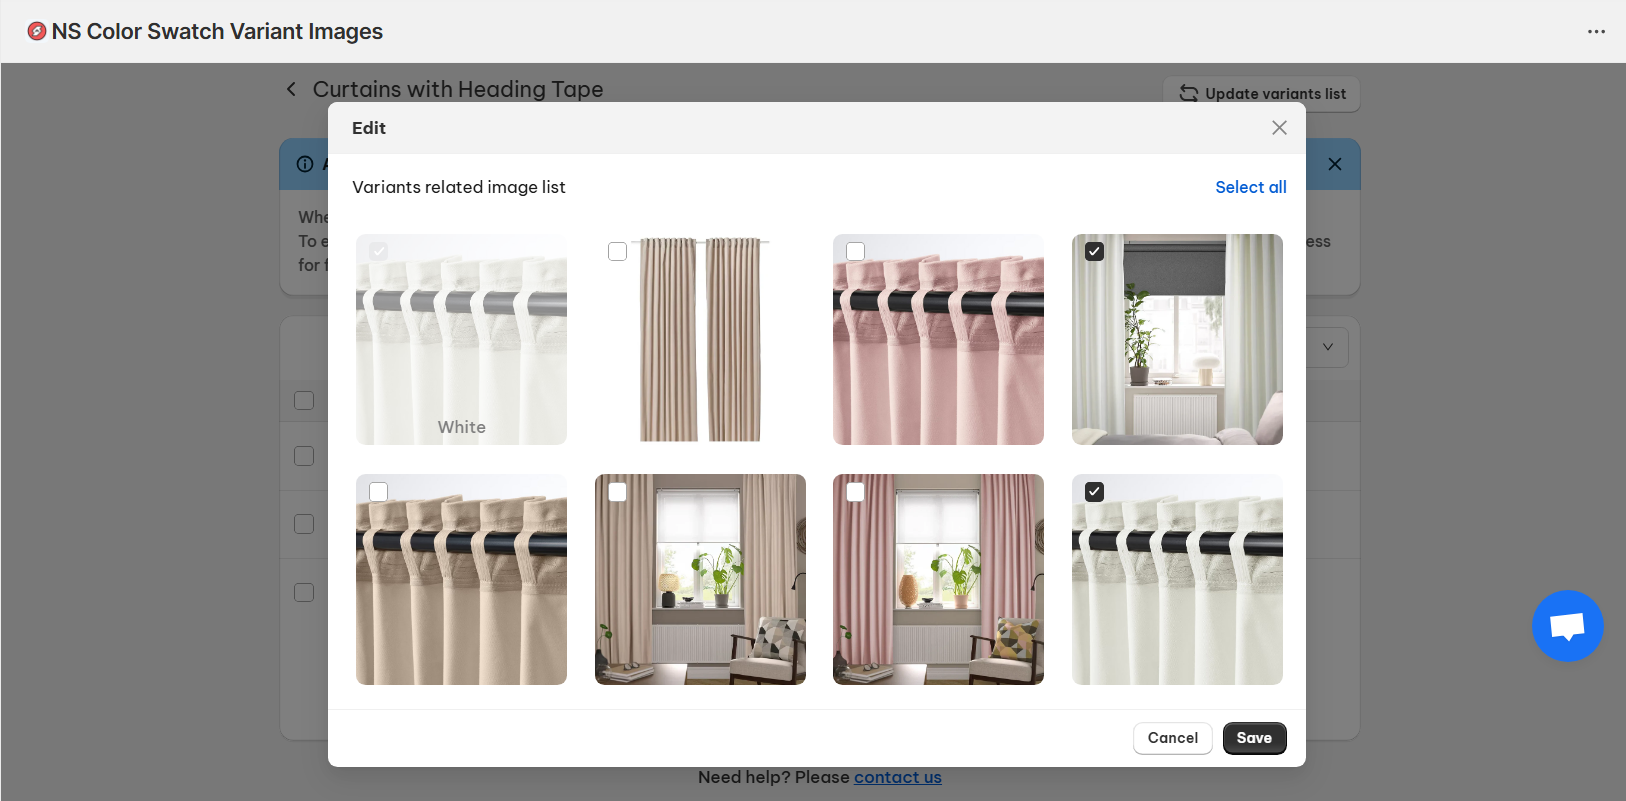1626x801 pixels.
Task: Click the NS Color Swatch app logo icon
Action: click(37, 31)
